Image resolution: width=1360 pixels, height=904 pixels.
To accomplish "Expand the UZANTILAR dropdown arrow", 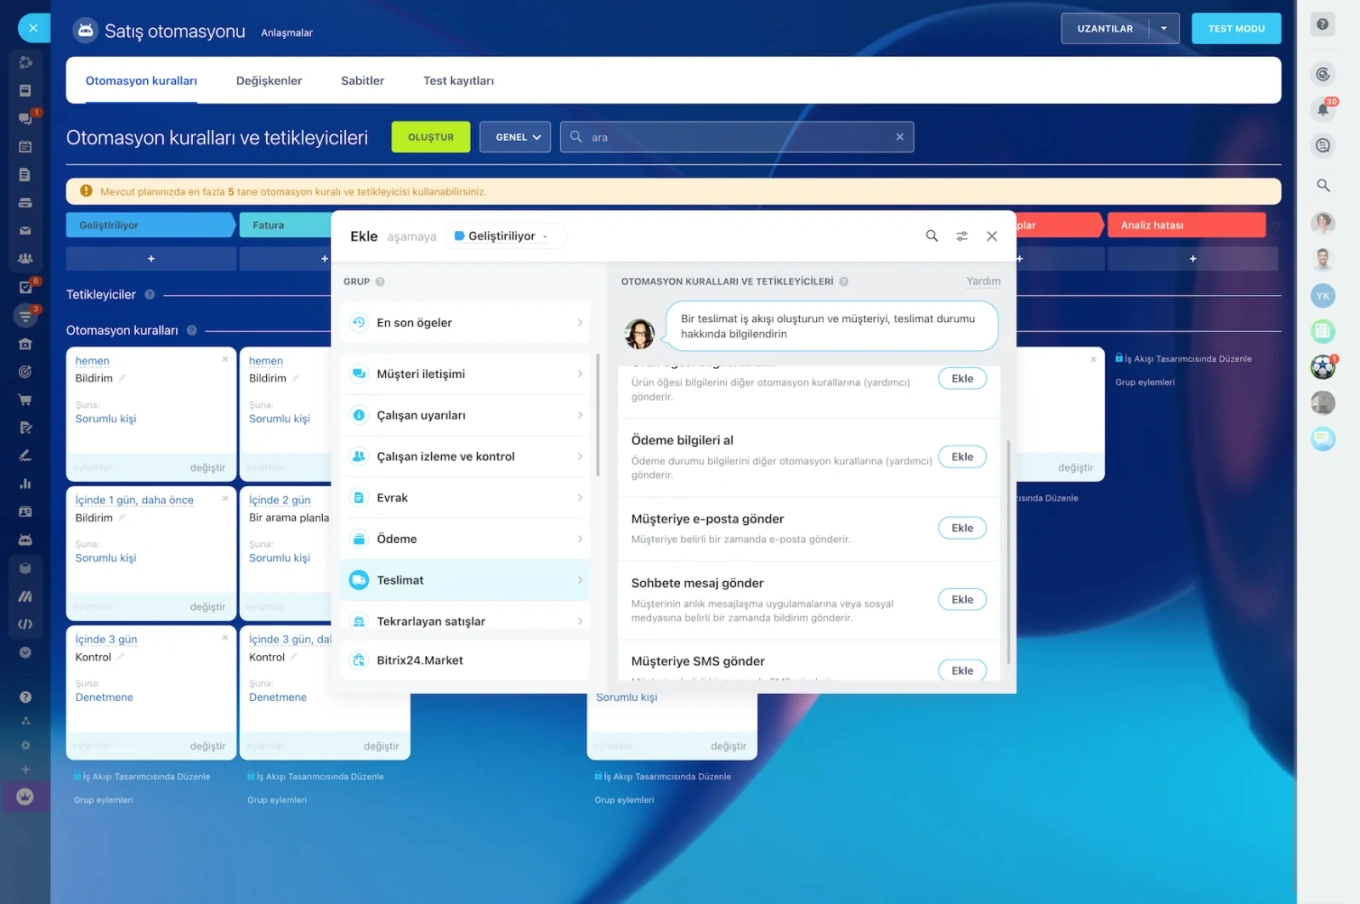I will 1164,28.
